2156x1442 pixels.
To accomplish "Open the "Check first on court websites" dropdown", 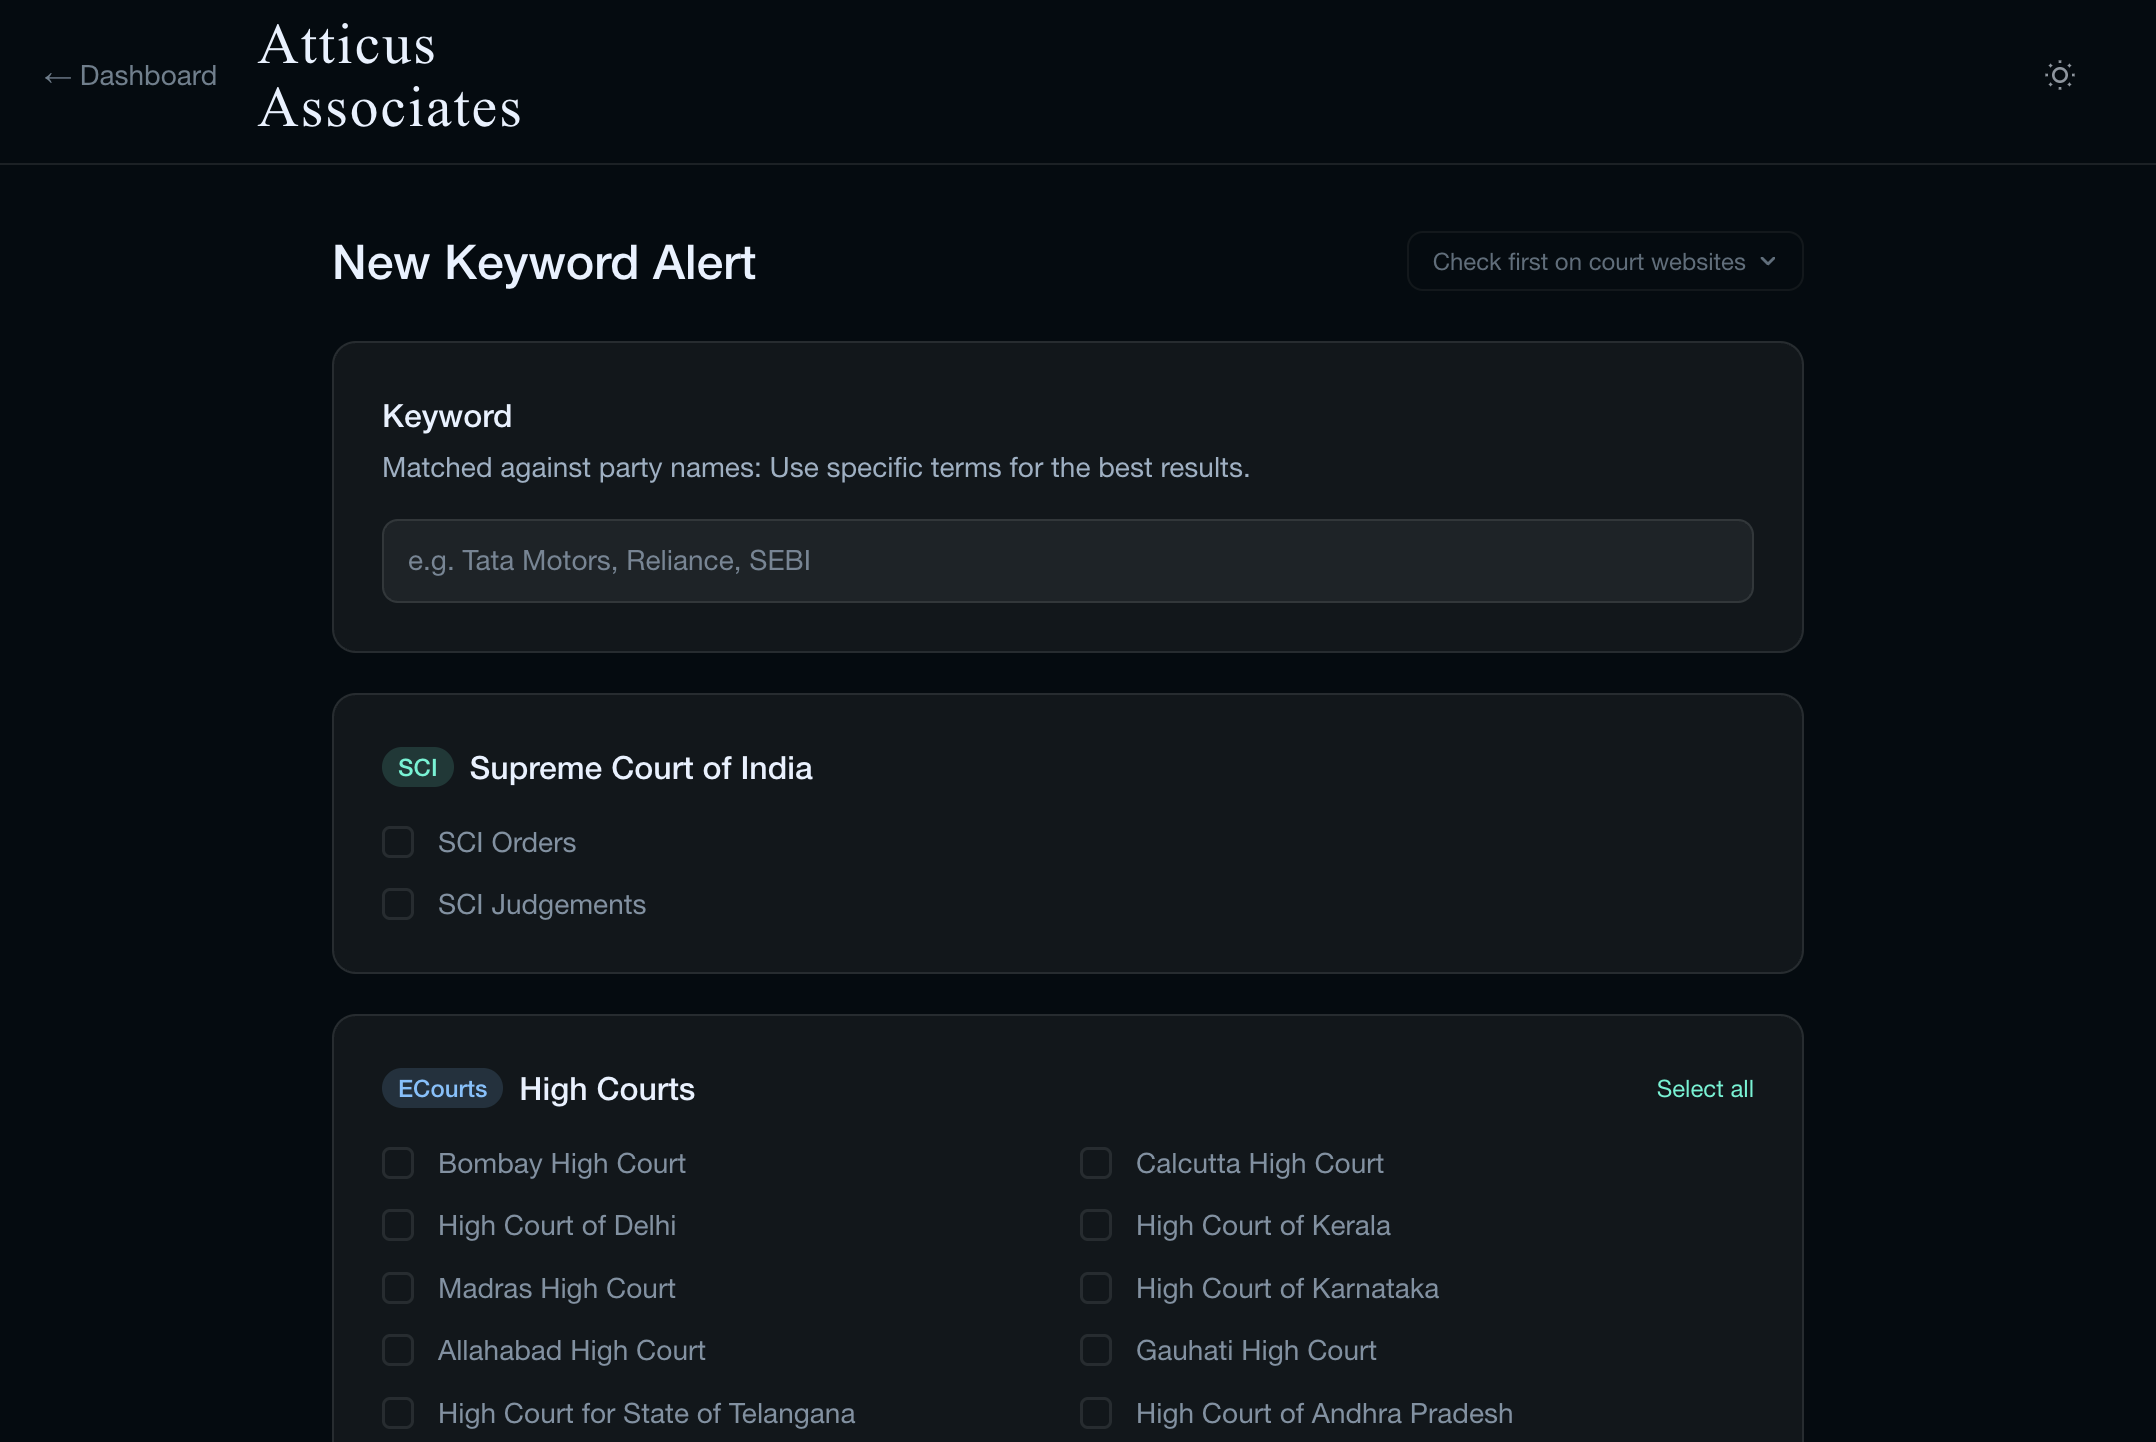I will tap(1604, 262).
